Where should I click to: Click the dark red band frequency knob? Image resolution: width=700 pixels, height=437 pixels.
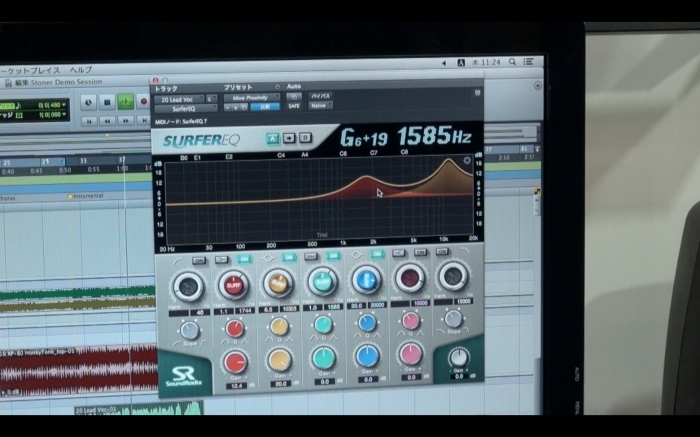[x=410, y=278]
